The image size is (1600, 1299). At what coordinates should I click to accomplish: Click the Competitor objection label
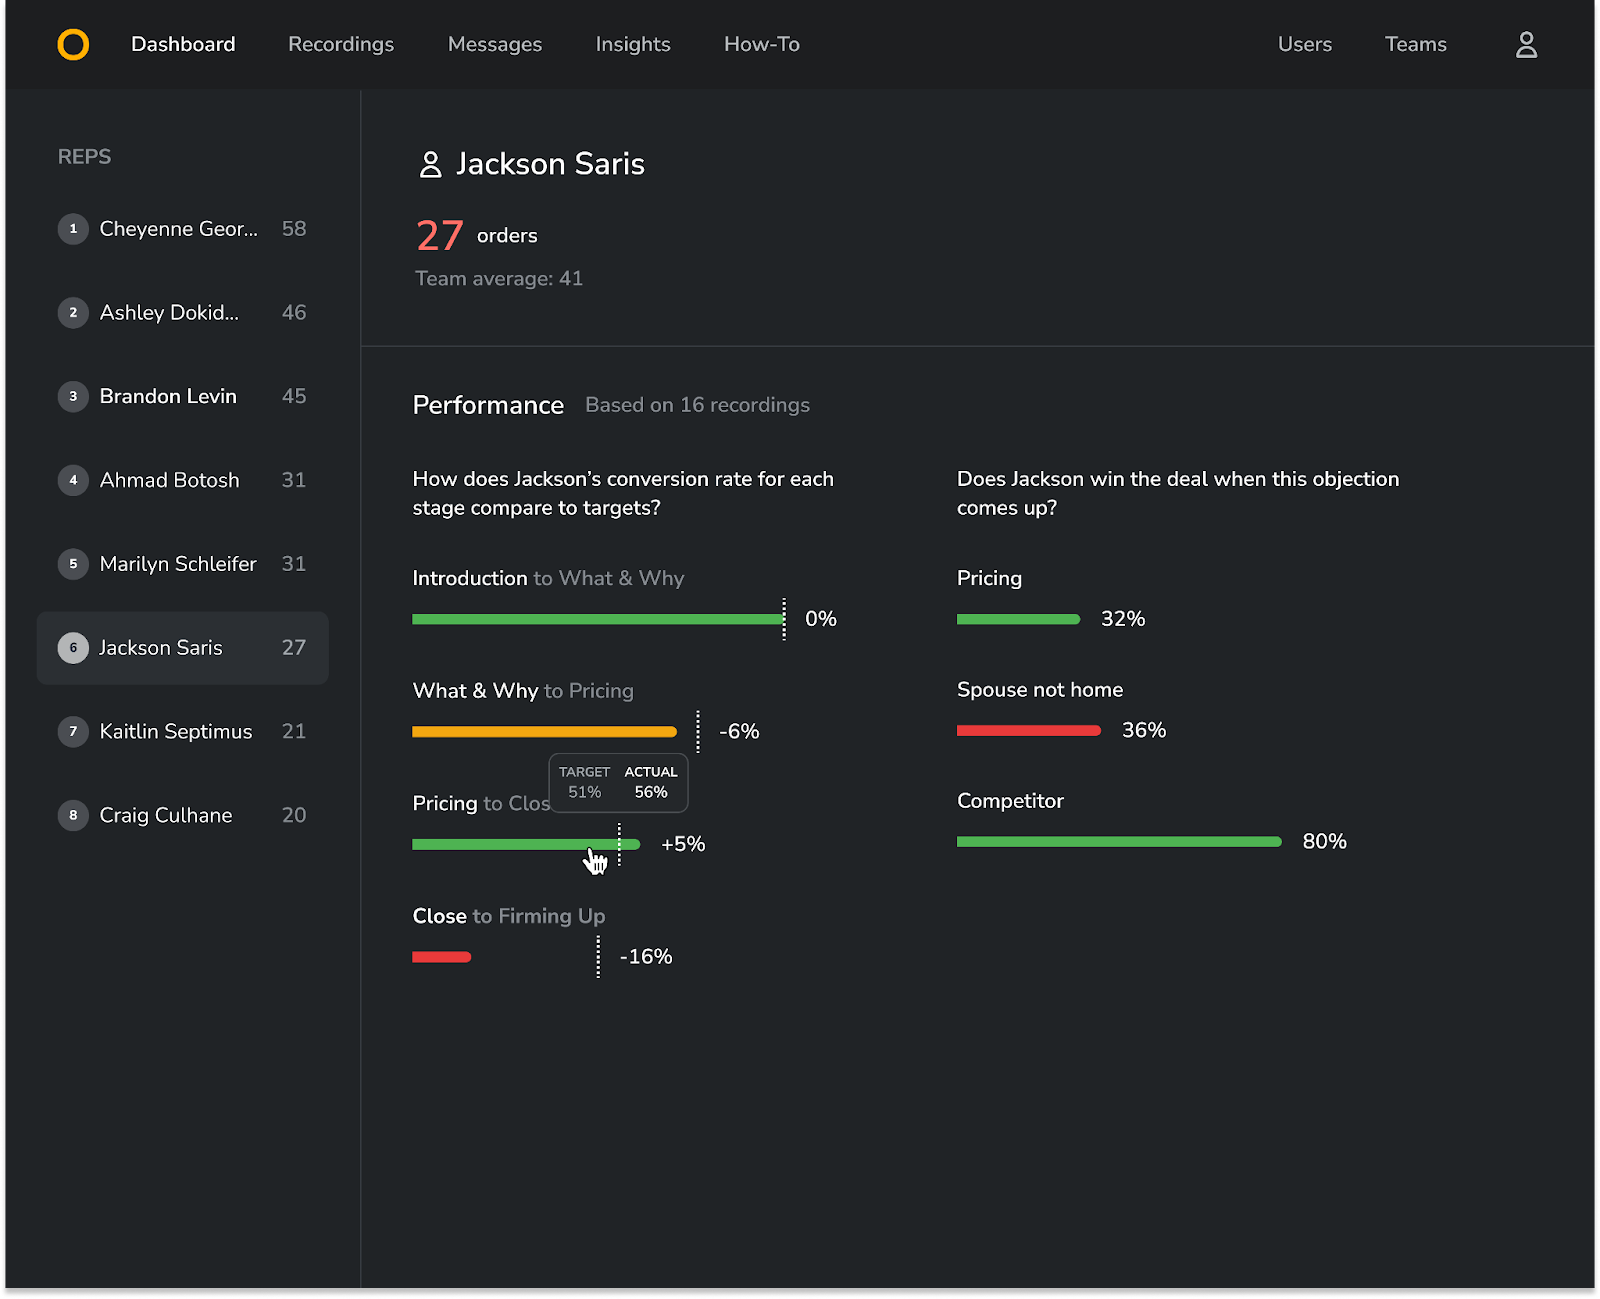point(1010,801)
